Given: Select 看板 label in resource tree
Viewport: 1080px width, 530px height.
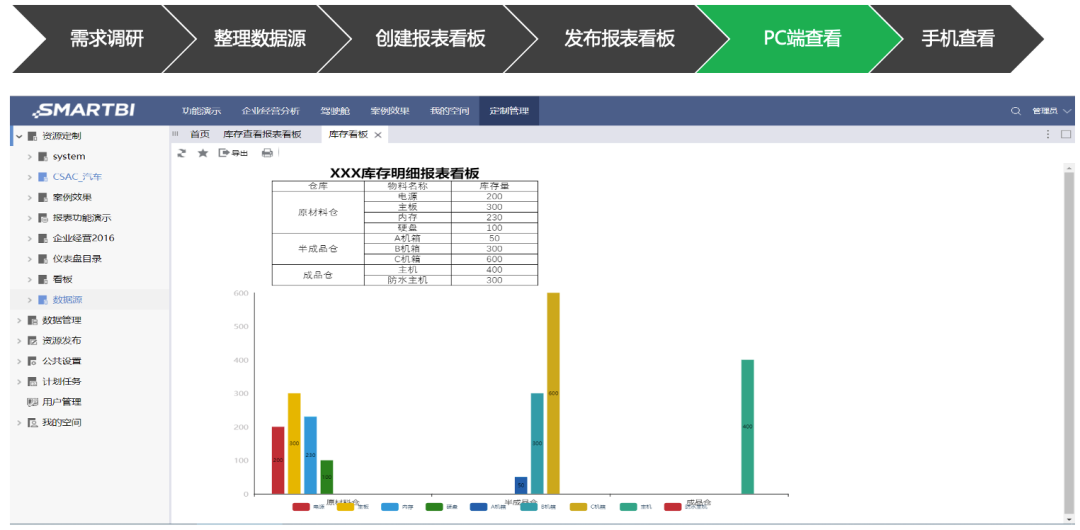Looking at the screenshot, I should 63,279.
